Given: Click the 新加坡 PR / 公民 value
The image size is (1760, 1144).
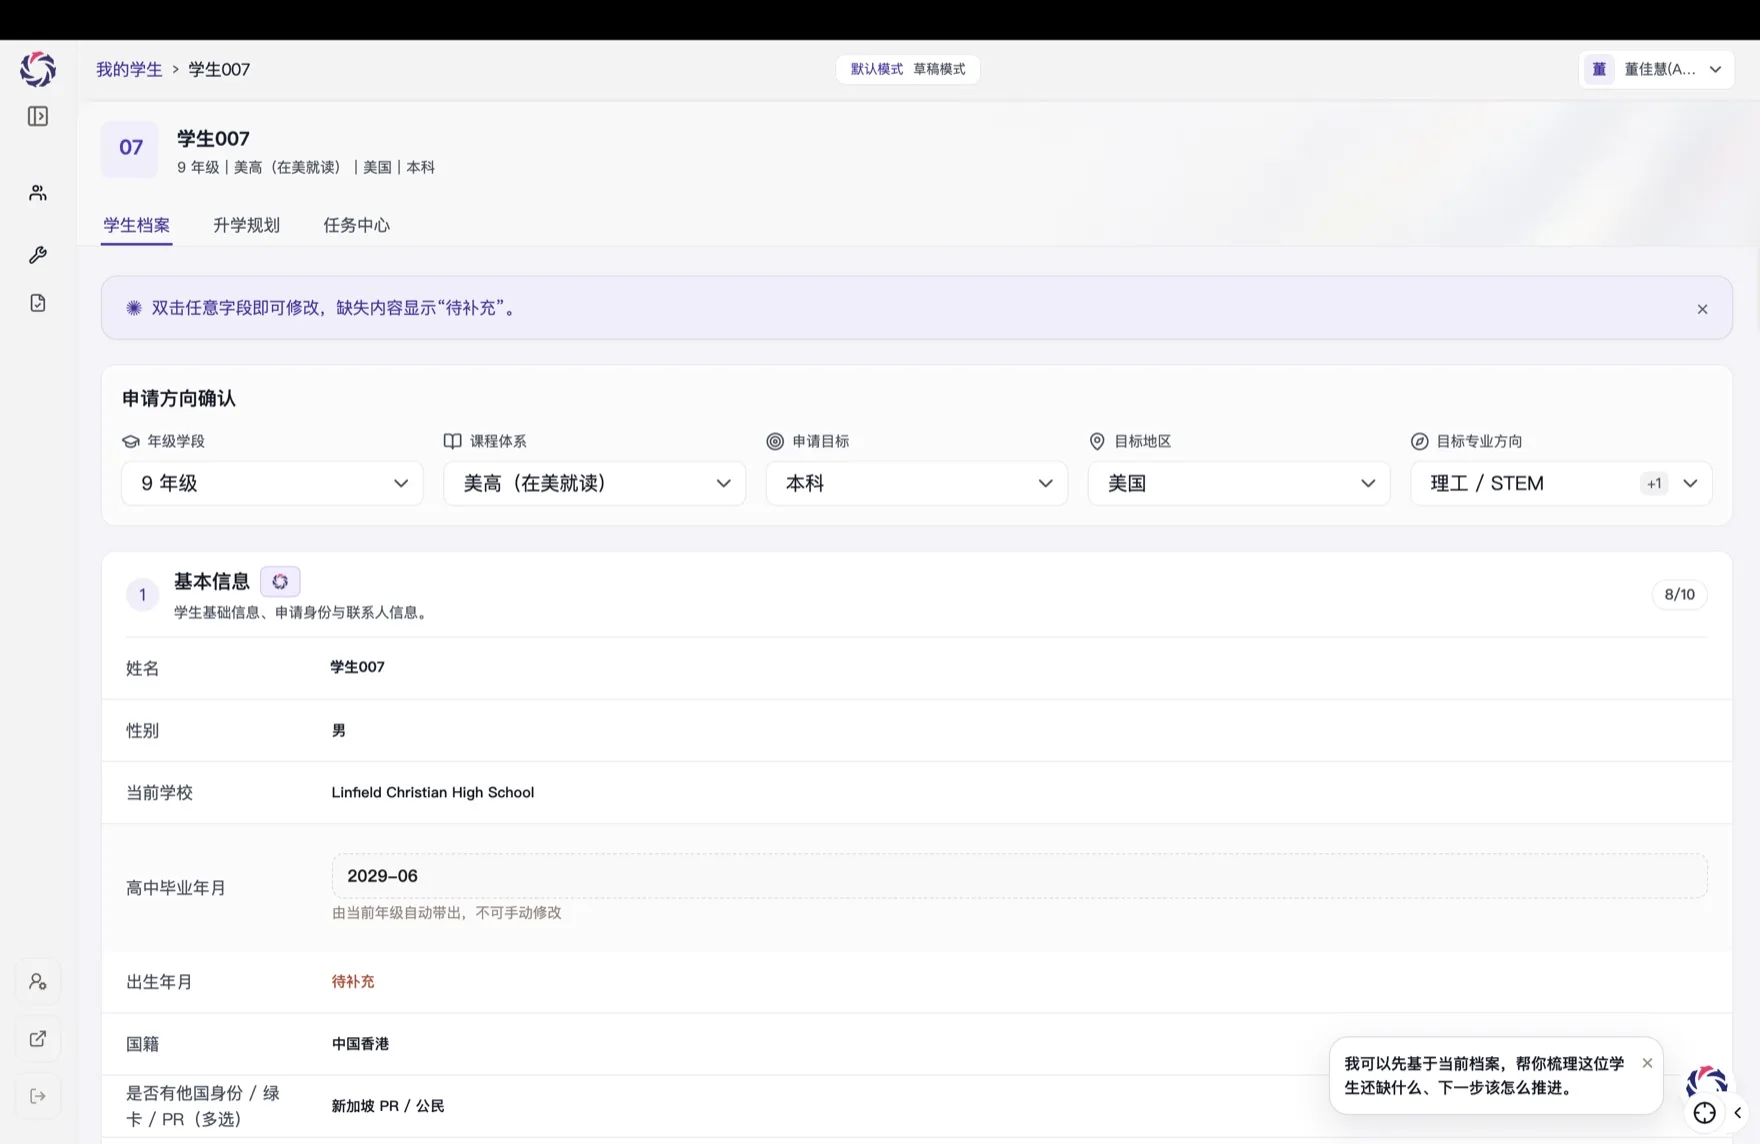Looking at the screenshot, I should pos(388,1105).
